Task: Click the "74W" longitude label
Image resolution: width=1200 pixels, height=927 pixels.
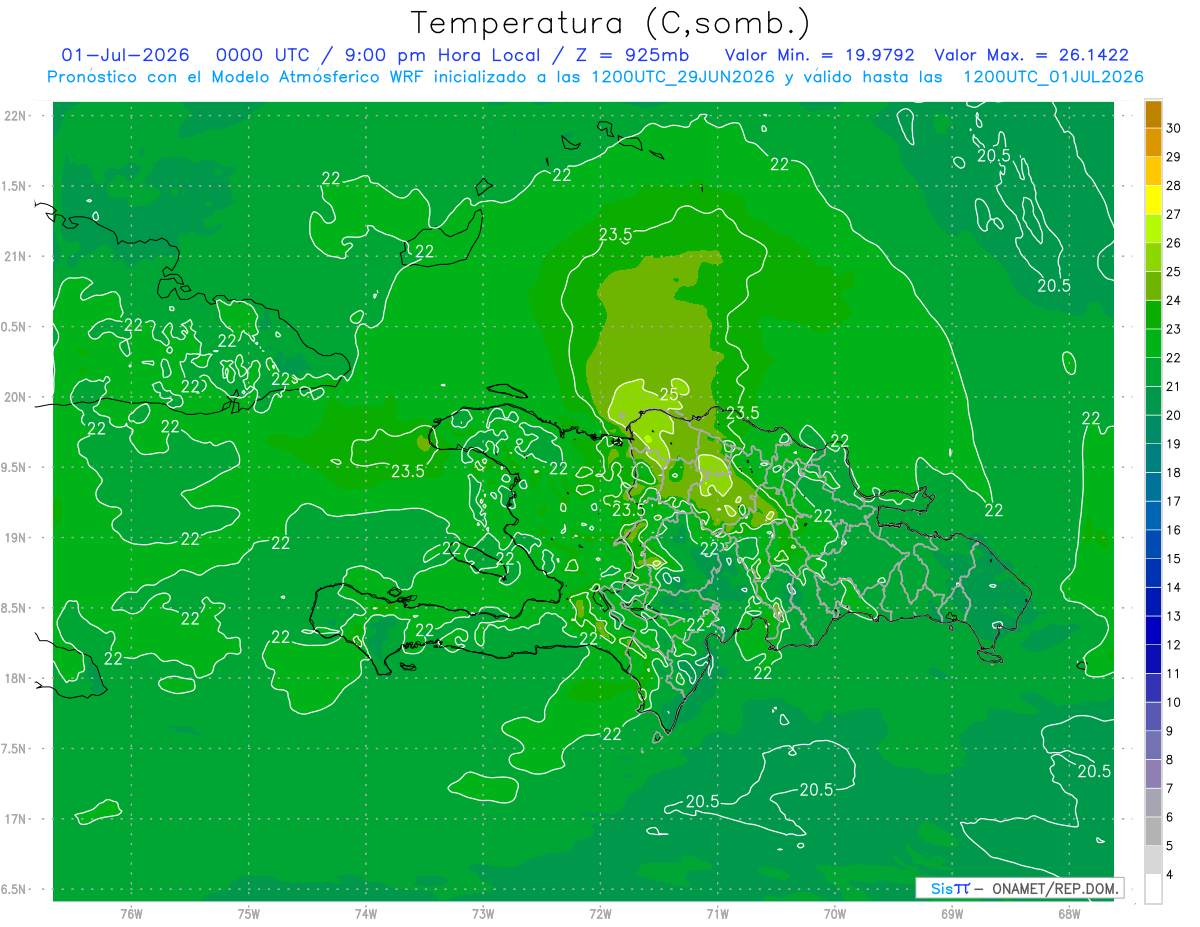Action: point(366,915)
